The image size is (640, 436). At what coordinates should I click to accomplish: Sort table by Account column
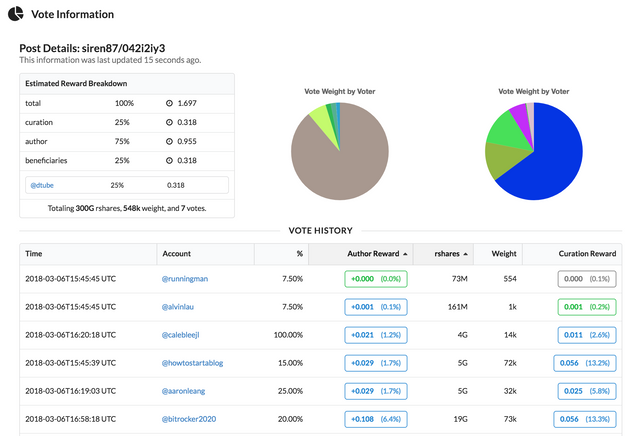(205, 254)
